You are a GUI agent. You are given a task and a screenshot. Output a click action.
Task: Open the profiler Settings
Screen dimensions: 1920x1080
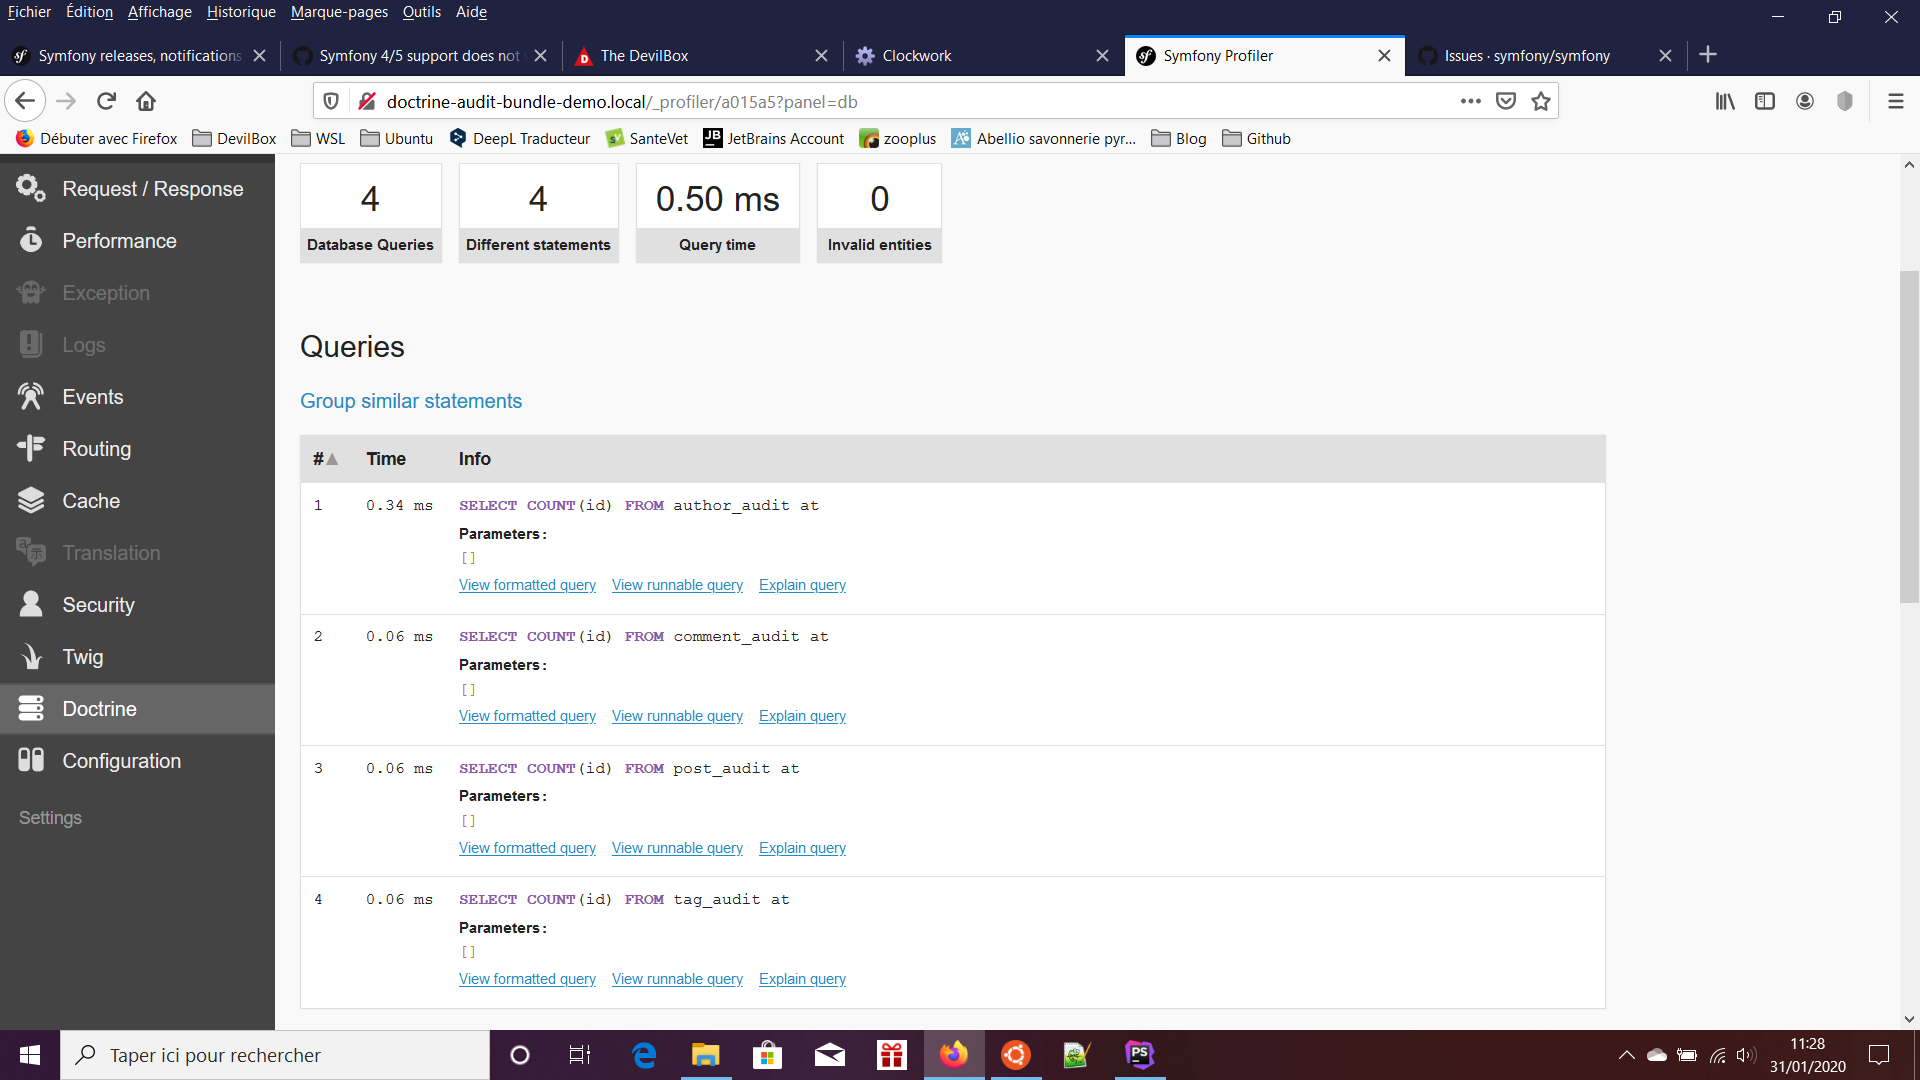click(49, 817)
